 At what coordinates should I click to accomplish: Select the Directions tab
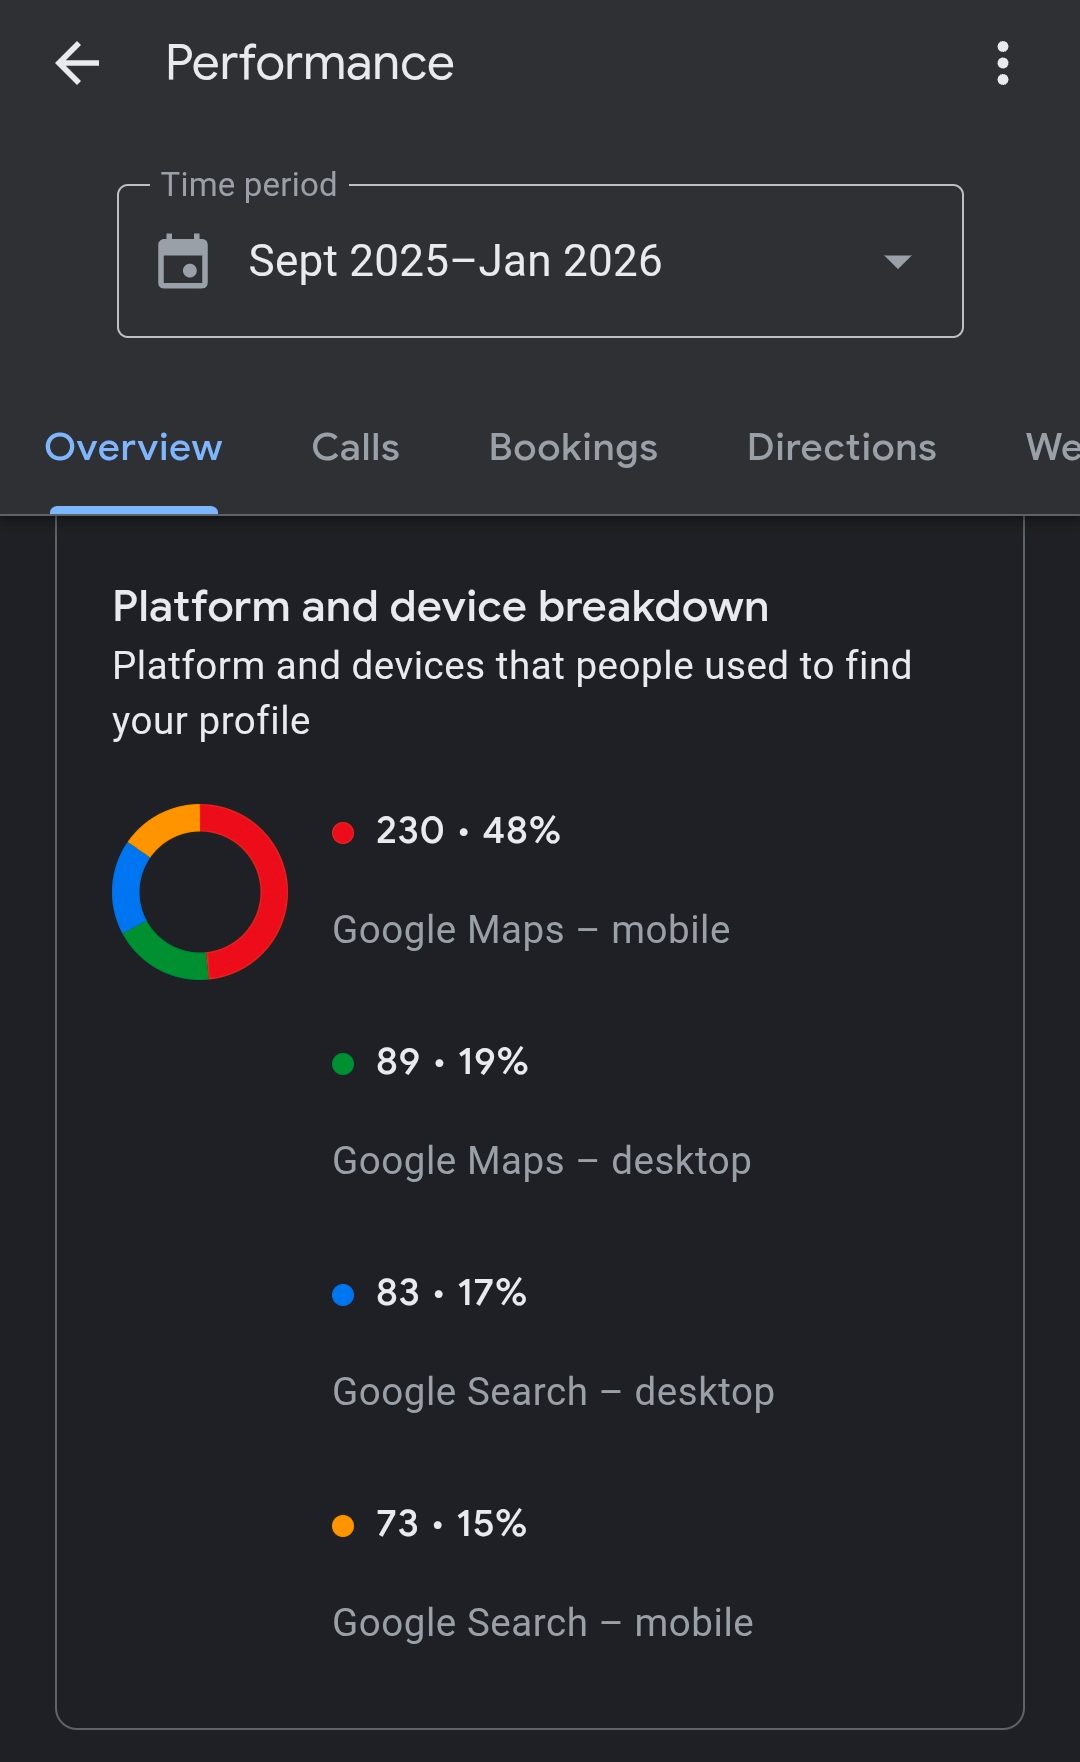click(840, 448)
